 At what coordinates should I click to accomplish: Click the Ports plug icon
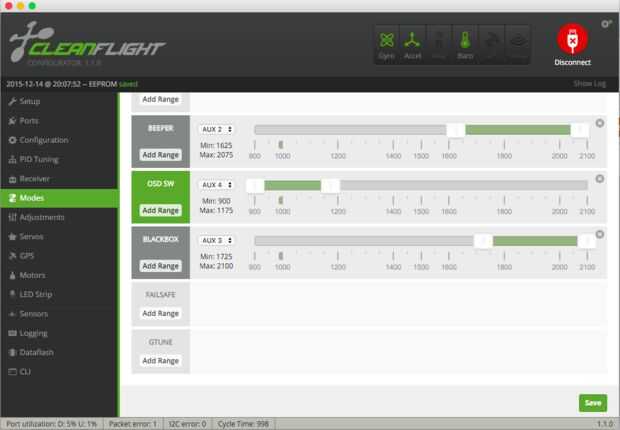tap(12, 121)
